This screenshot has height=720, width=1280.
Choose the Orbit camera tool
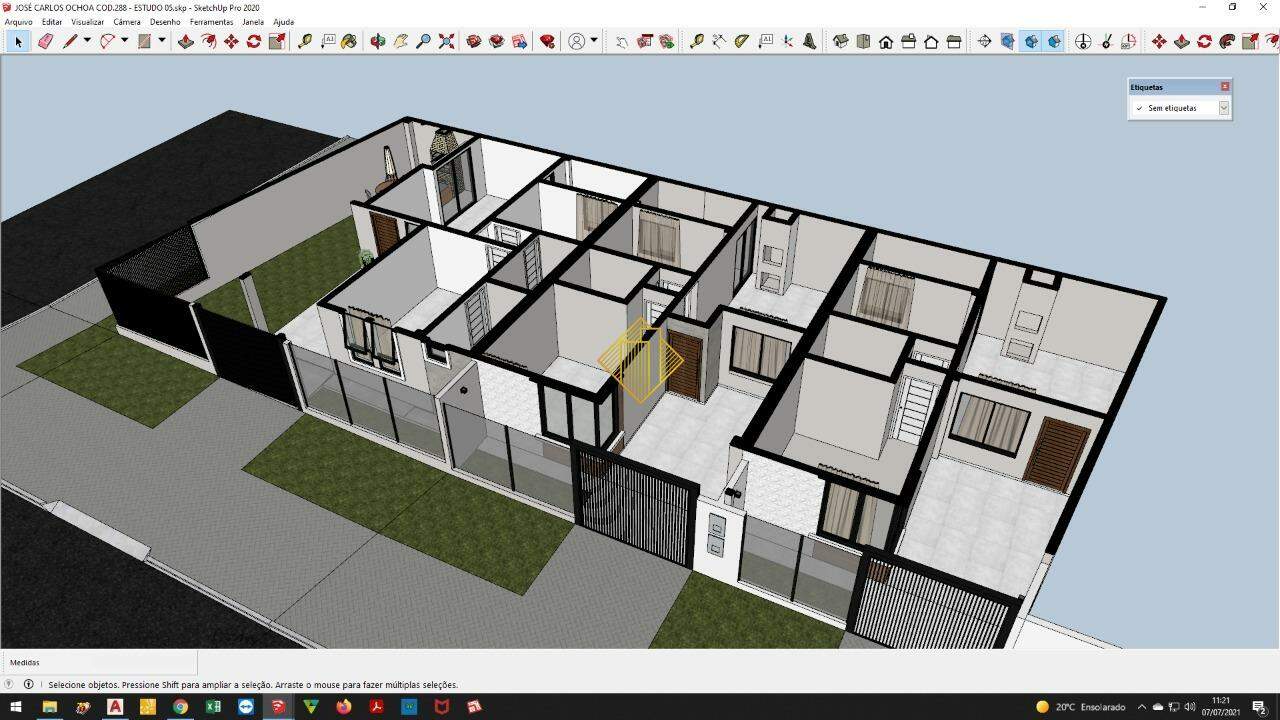tap(377, 41)
